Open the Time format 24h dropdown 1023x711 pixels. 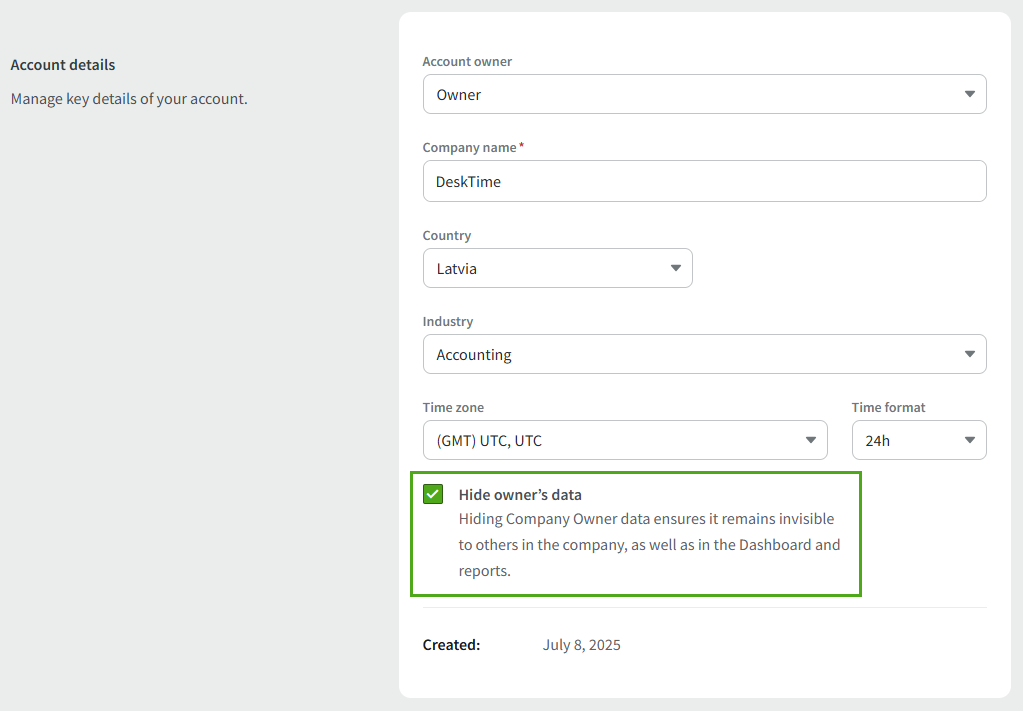click(x=905, y=440)
